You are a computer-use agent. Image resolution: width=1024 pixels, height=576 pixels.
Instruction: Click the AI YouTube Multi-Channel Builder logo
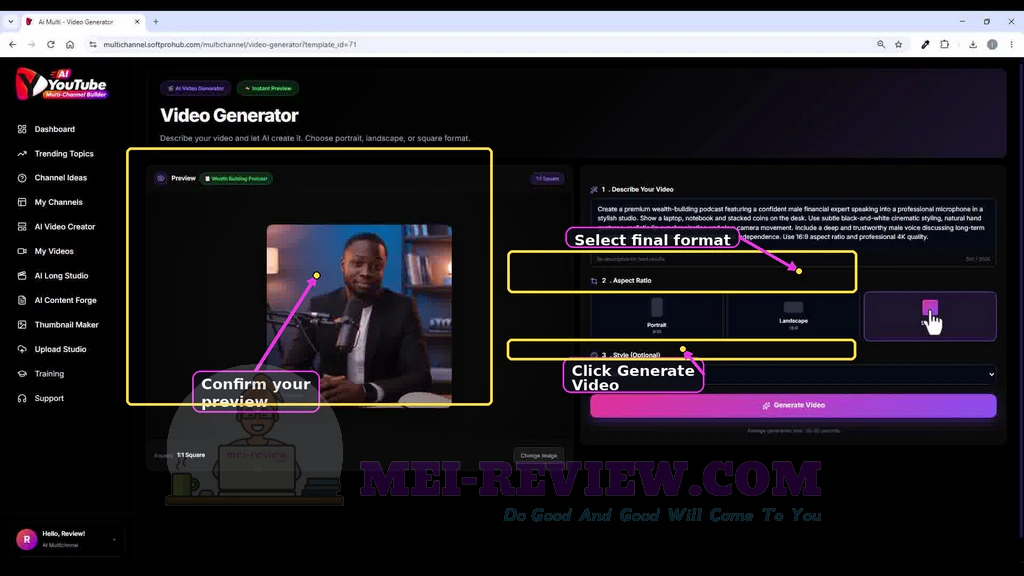point(61,84)
